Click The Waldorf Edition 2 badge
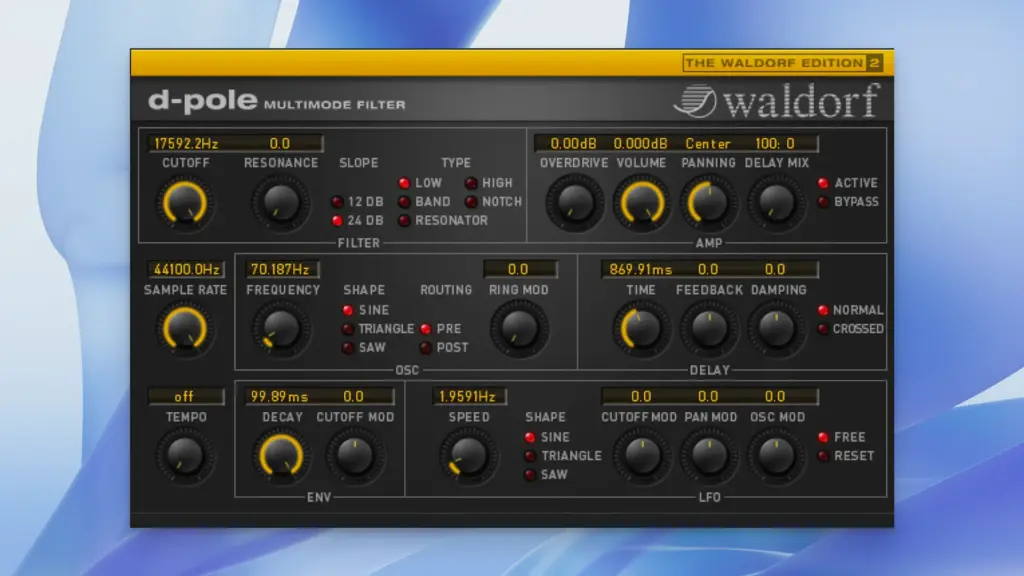The height and width of the screenshot is (576, 1024). pyautogui.click(x=782, y=63)
